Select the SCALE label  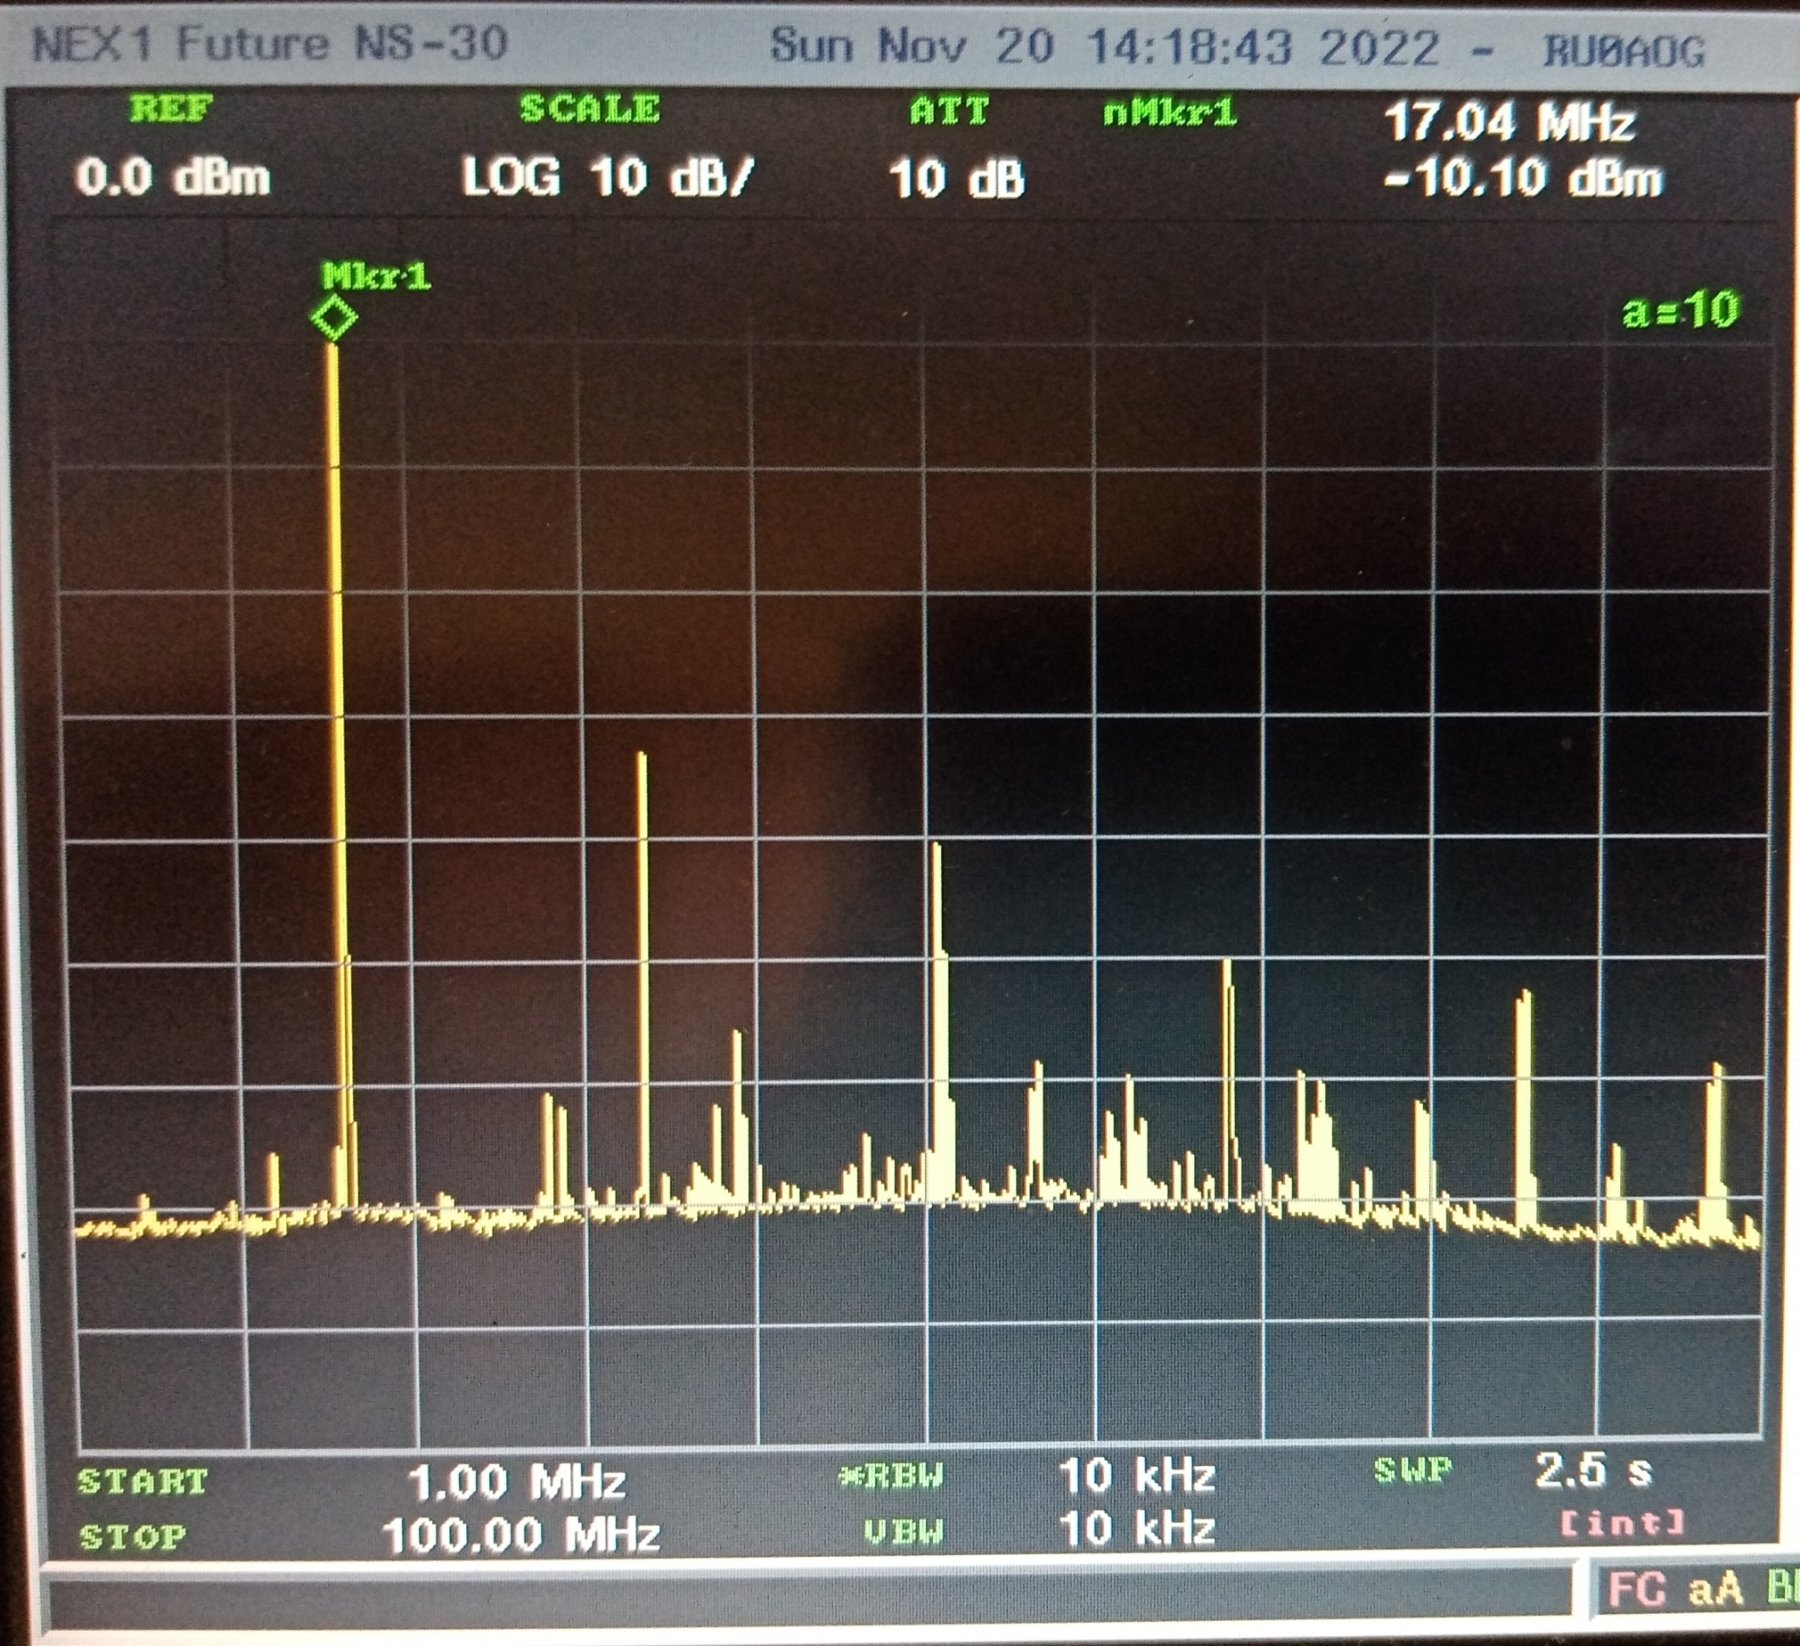click(590, 108)
